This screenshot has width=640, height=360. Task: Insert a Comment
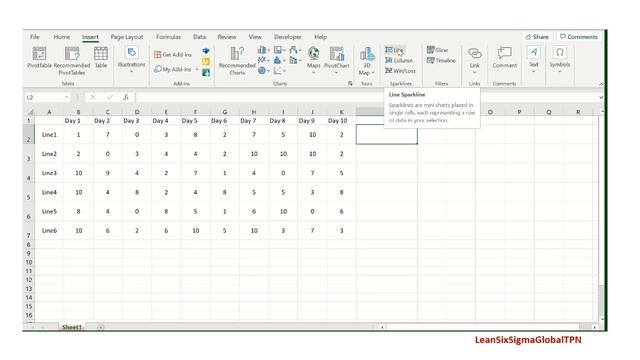tap(504, 57)
